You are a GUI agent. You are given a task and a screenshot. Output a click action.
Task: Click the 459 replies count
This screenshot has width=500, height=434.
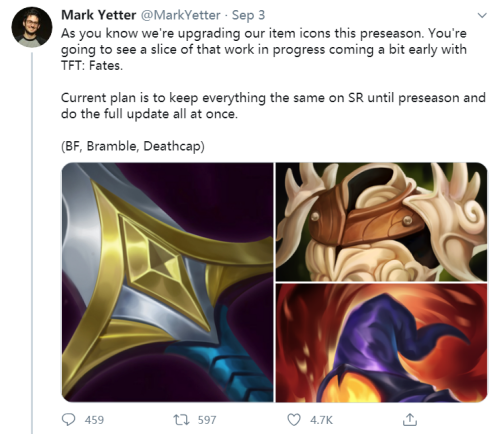(x=94, y=420)
